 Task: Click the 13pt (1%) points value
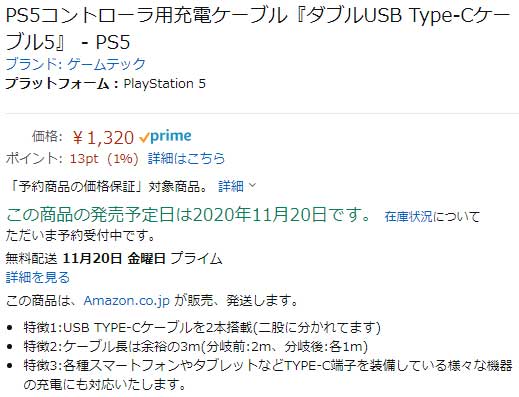(104, 159)
